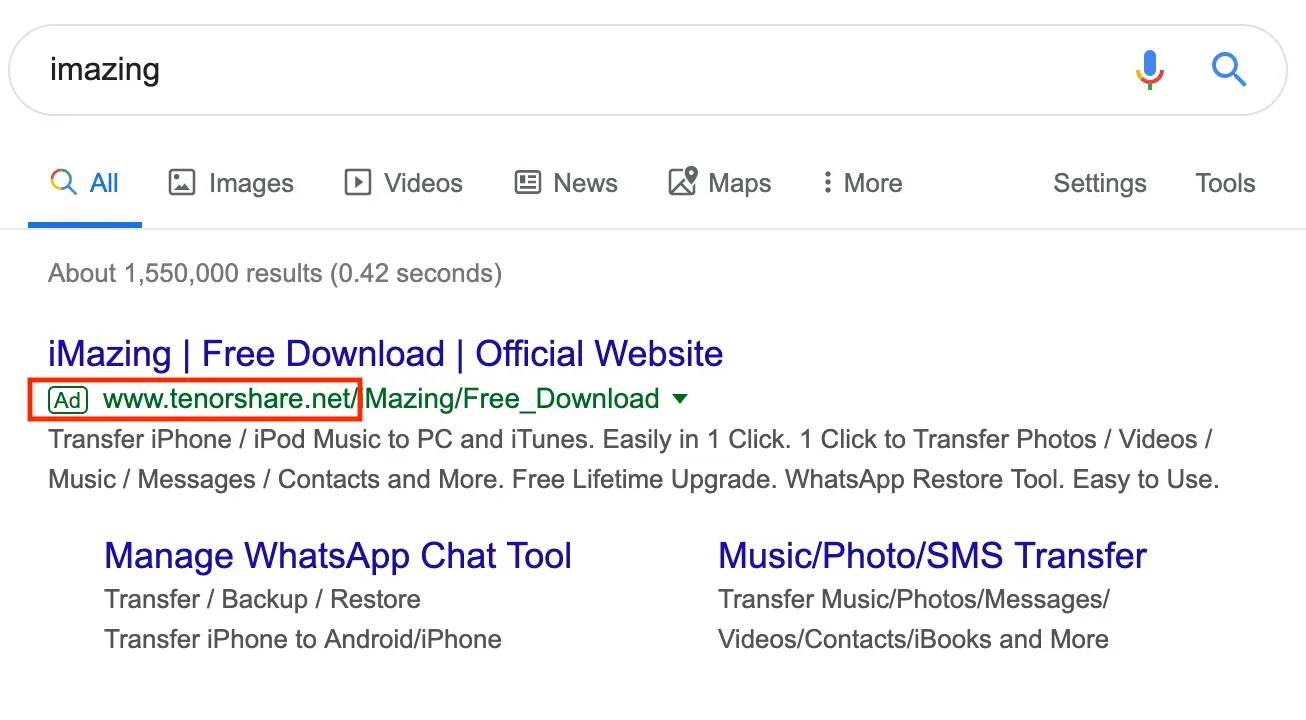Screen dimensions: 1306x720
Task: Click the blue magnifying glass search icon
Action: pyautogui.click(x=1229, y=70)
